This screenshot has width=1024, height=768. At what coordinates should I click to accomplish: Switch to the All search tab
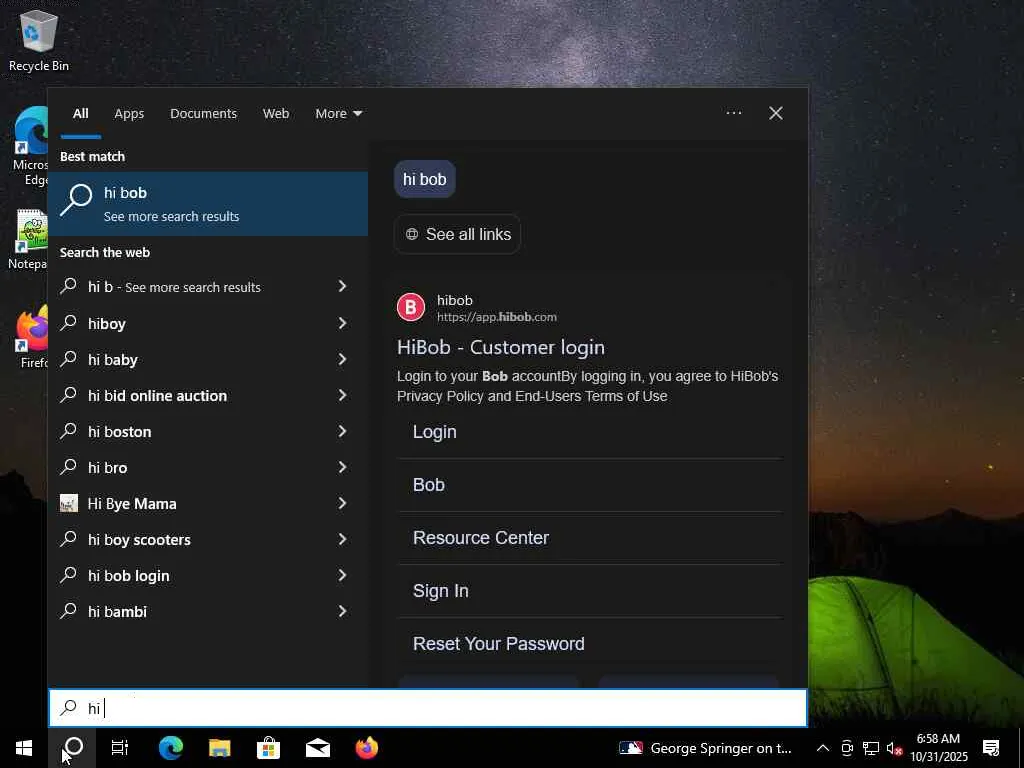pos(80,114)
